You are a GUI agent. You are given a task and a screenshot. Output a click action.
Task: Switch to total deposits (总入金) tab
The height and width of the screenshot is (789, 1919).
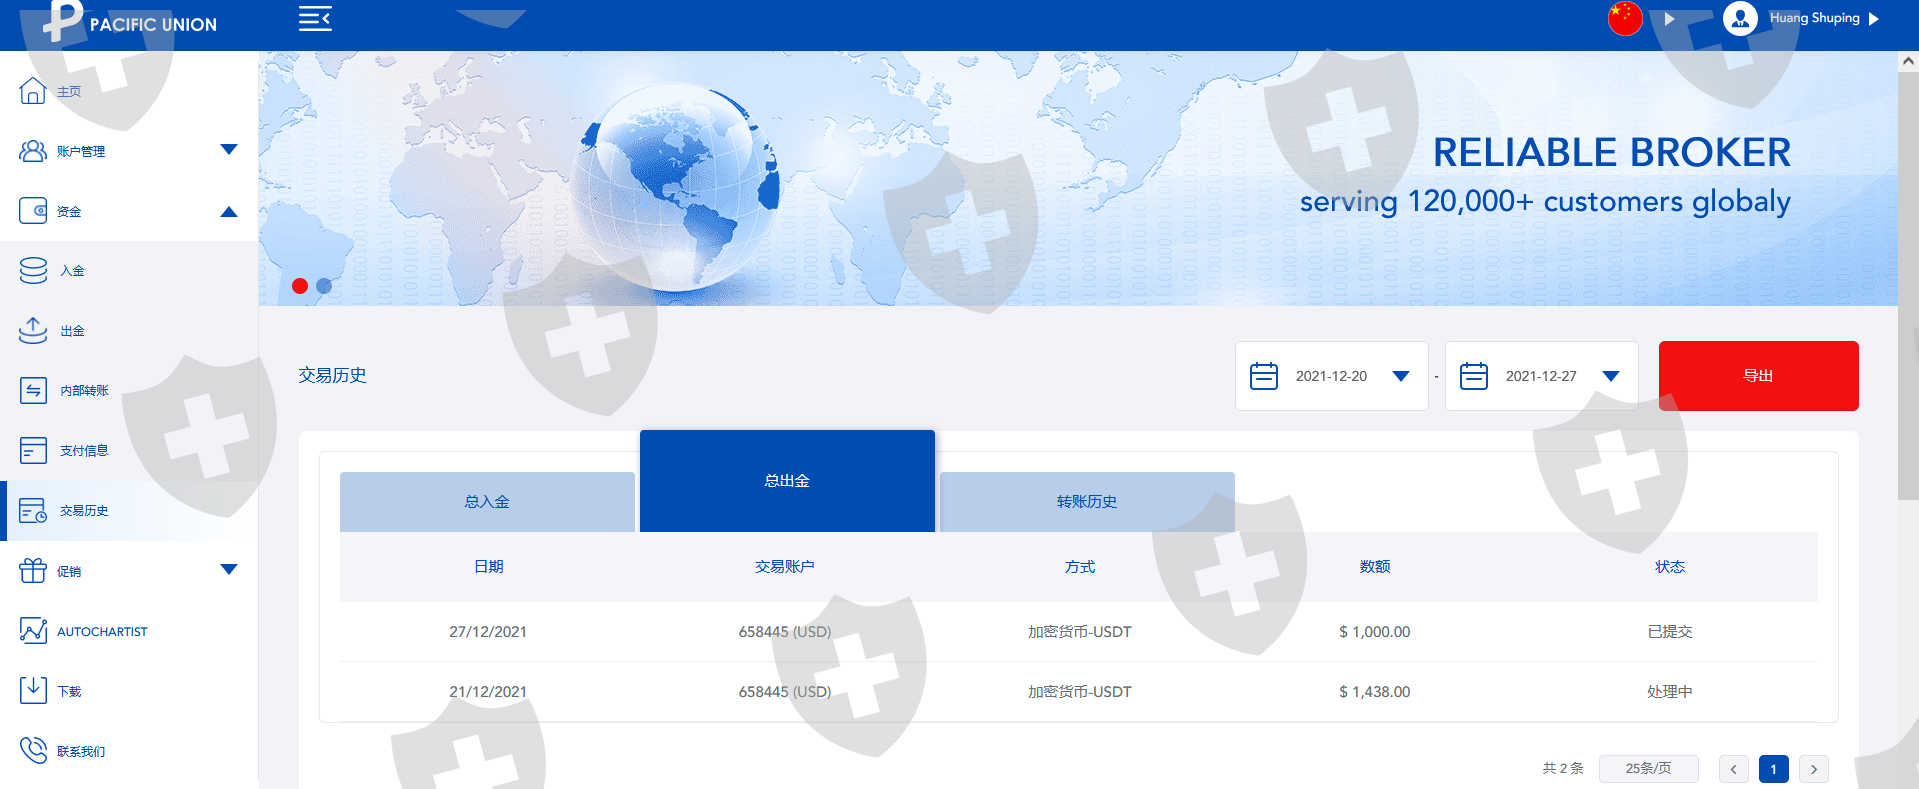(x=487, y=502)
